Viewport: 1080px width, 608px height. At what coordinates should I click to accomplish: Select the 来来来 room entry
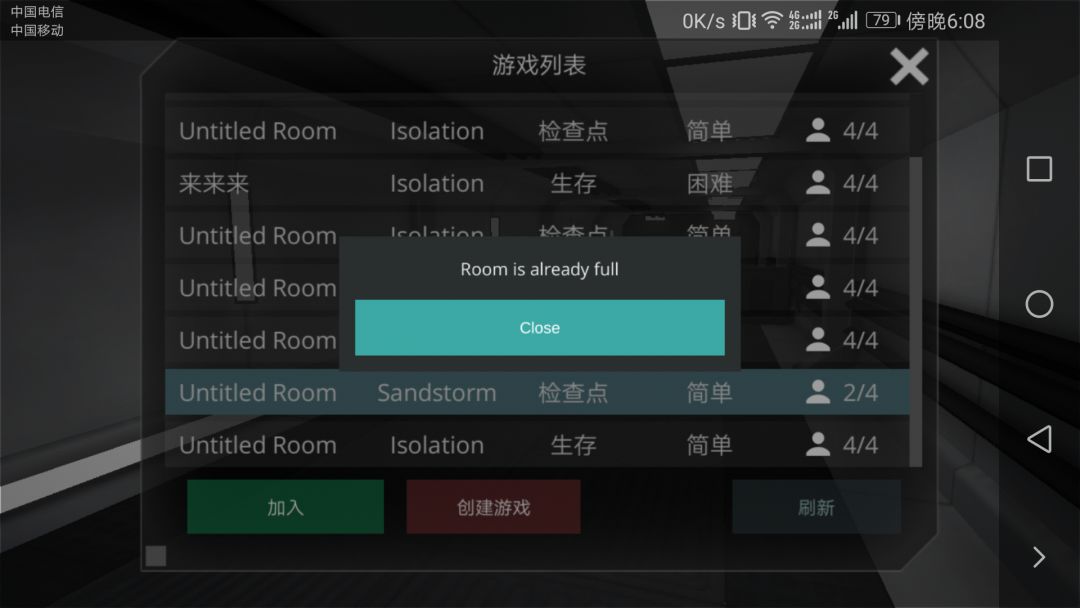coord(537,183)
